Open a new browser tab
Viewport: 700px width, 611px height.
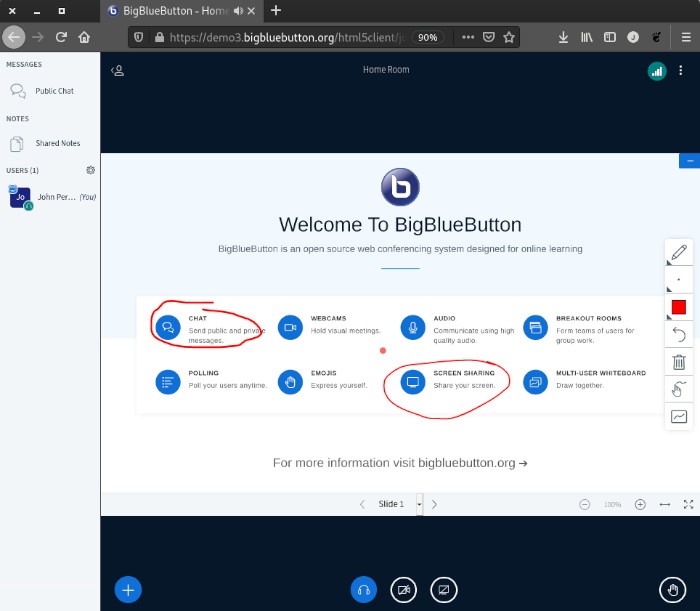coord(276,10)
